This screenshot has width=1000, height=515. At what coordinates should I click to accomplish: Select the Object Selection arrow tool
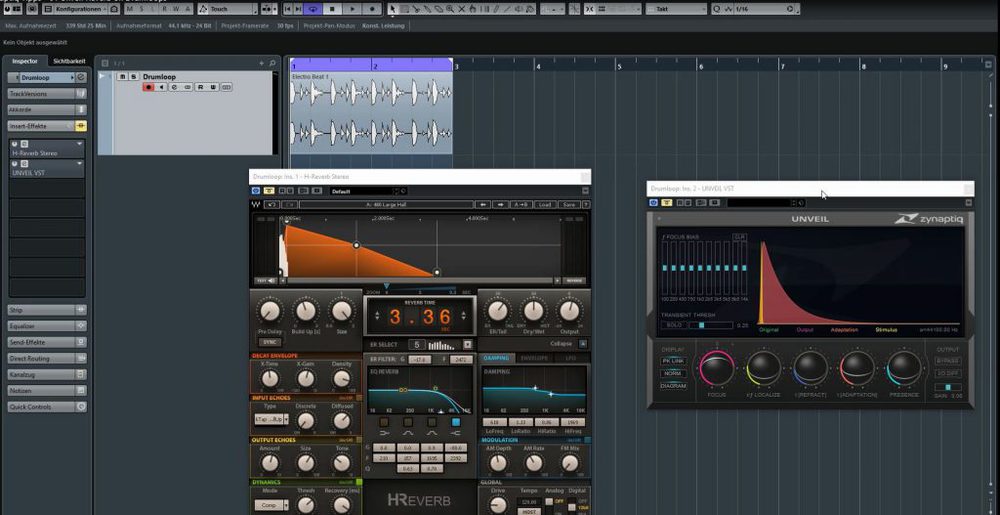coord(392,9)
